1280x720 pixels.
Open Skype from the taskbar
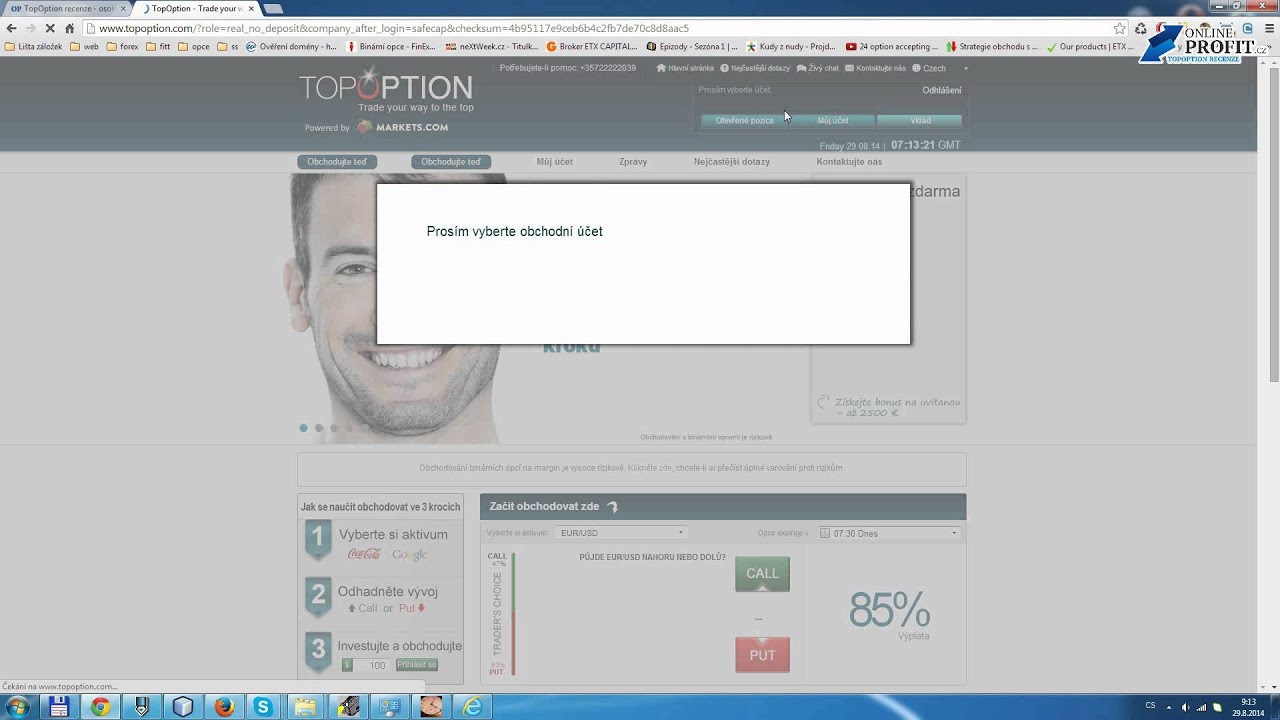tap(264, 707)
